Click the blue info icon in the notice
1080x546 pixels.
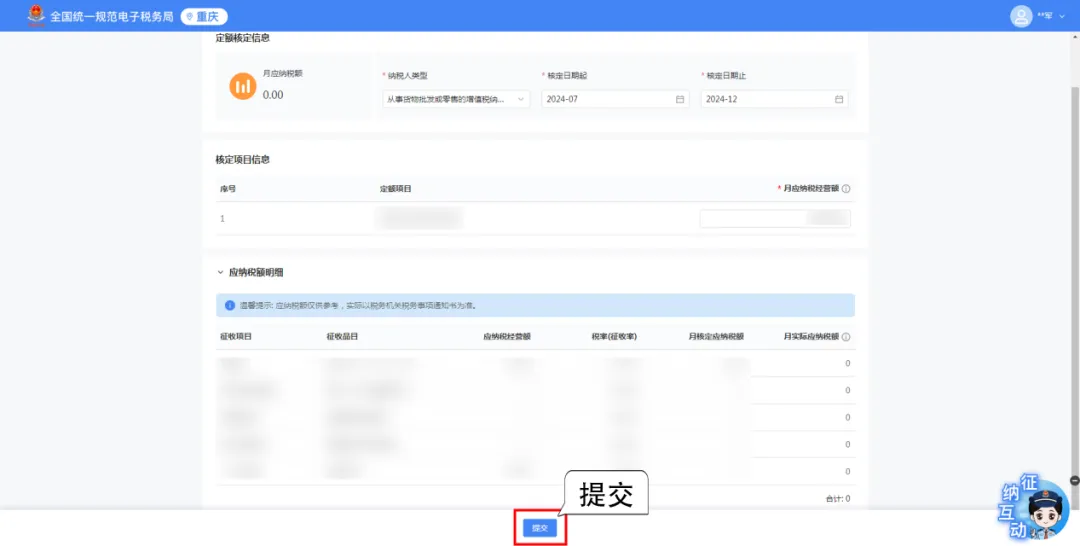pos(230,305)
